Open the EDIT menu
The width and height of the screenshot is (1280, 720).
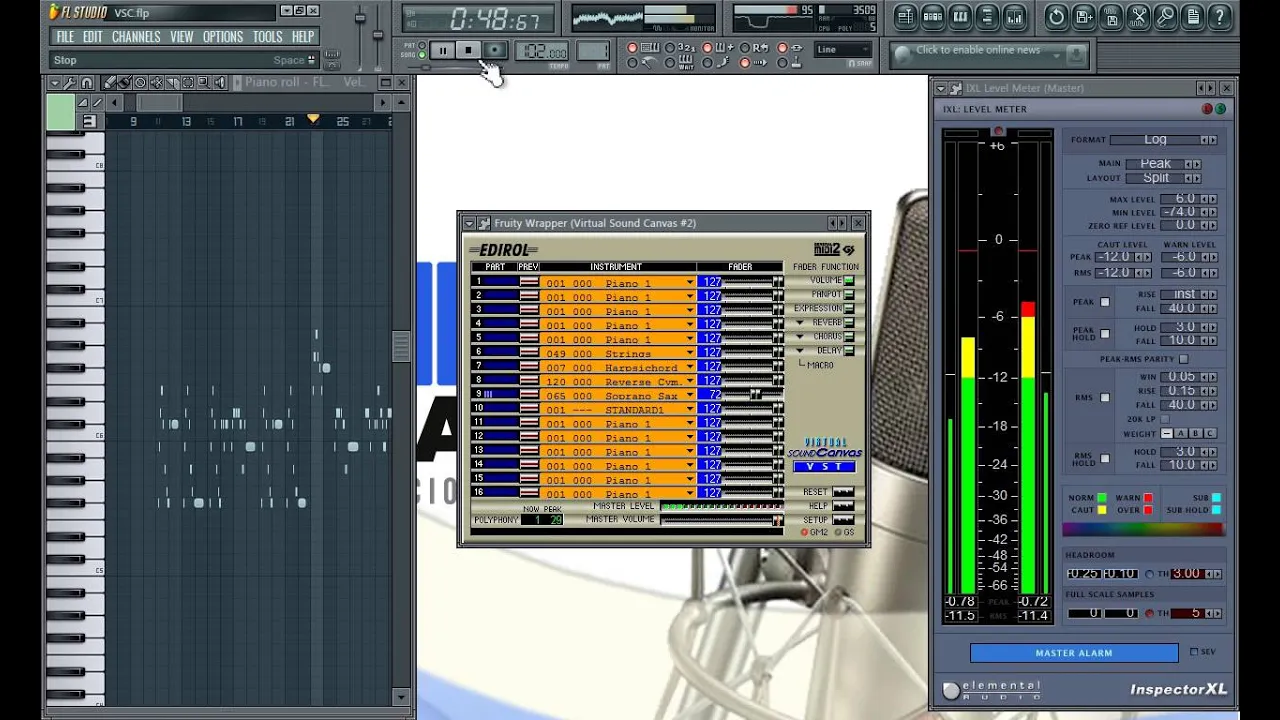pyautogui.click(x=93, y=37)
